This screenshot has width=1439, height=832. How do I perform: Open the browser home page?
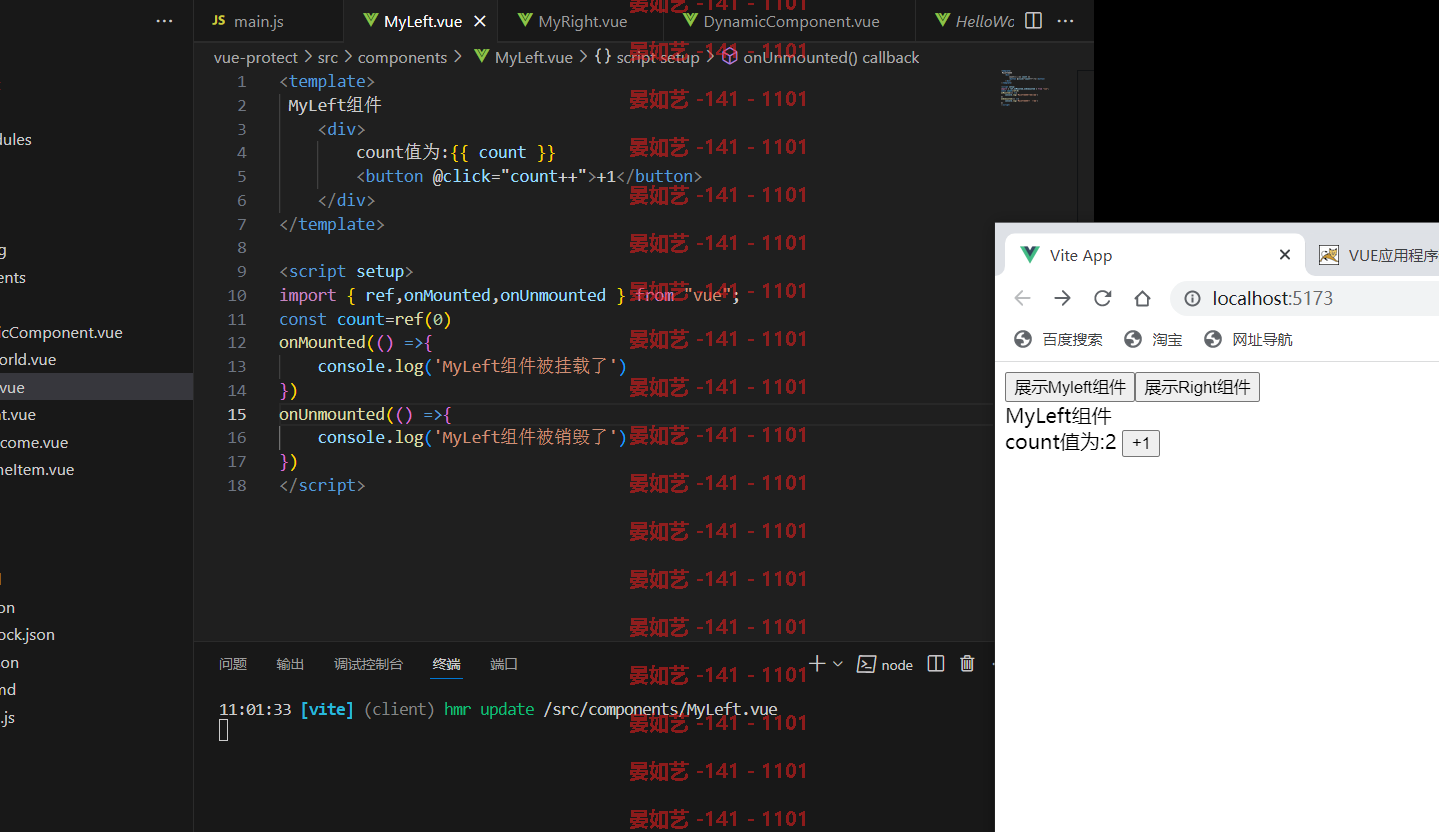(x=1142, y=298)
